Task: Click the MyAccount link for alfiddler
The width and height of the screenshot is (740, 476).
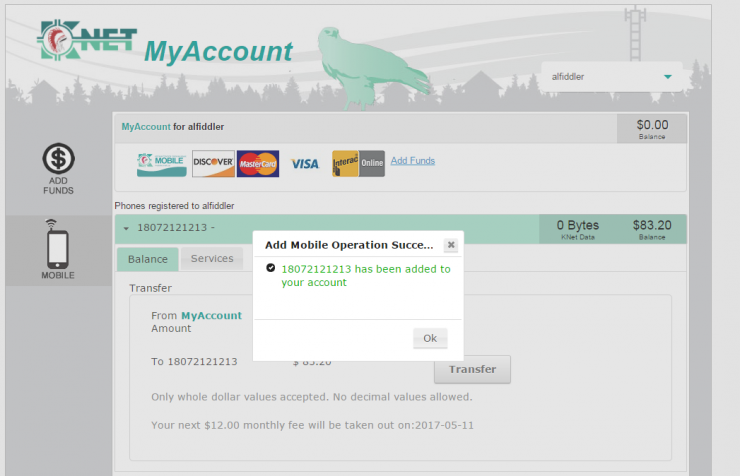Action: coord(146,127)
